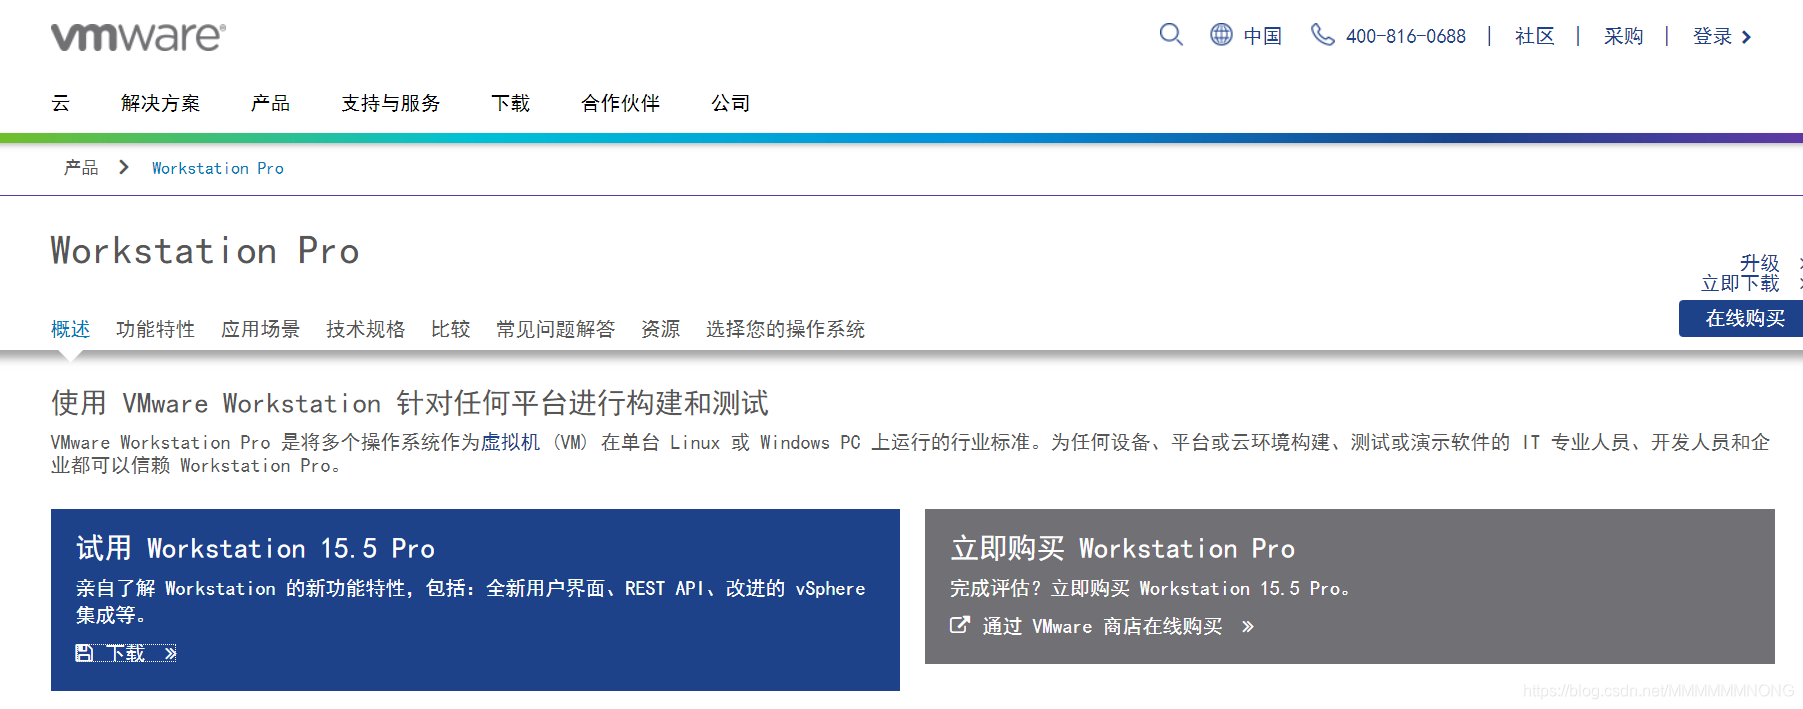This screenshot has height=709, width=1803.
Task: Open the 合作伙伴 menu
Action: [x=620, y=103]
